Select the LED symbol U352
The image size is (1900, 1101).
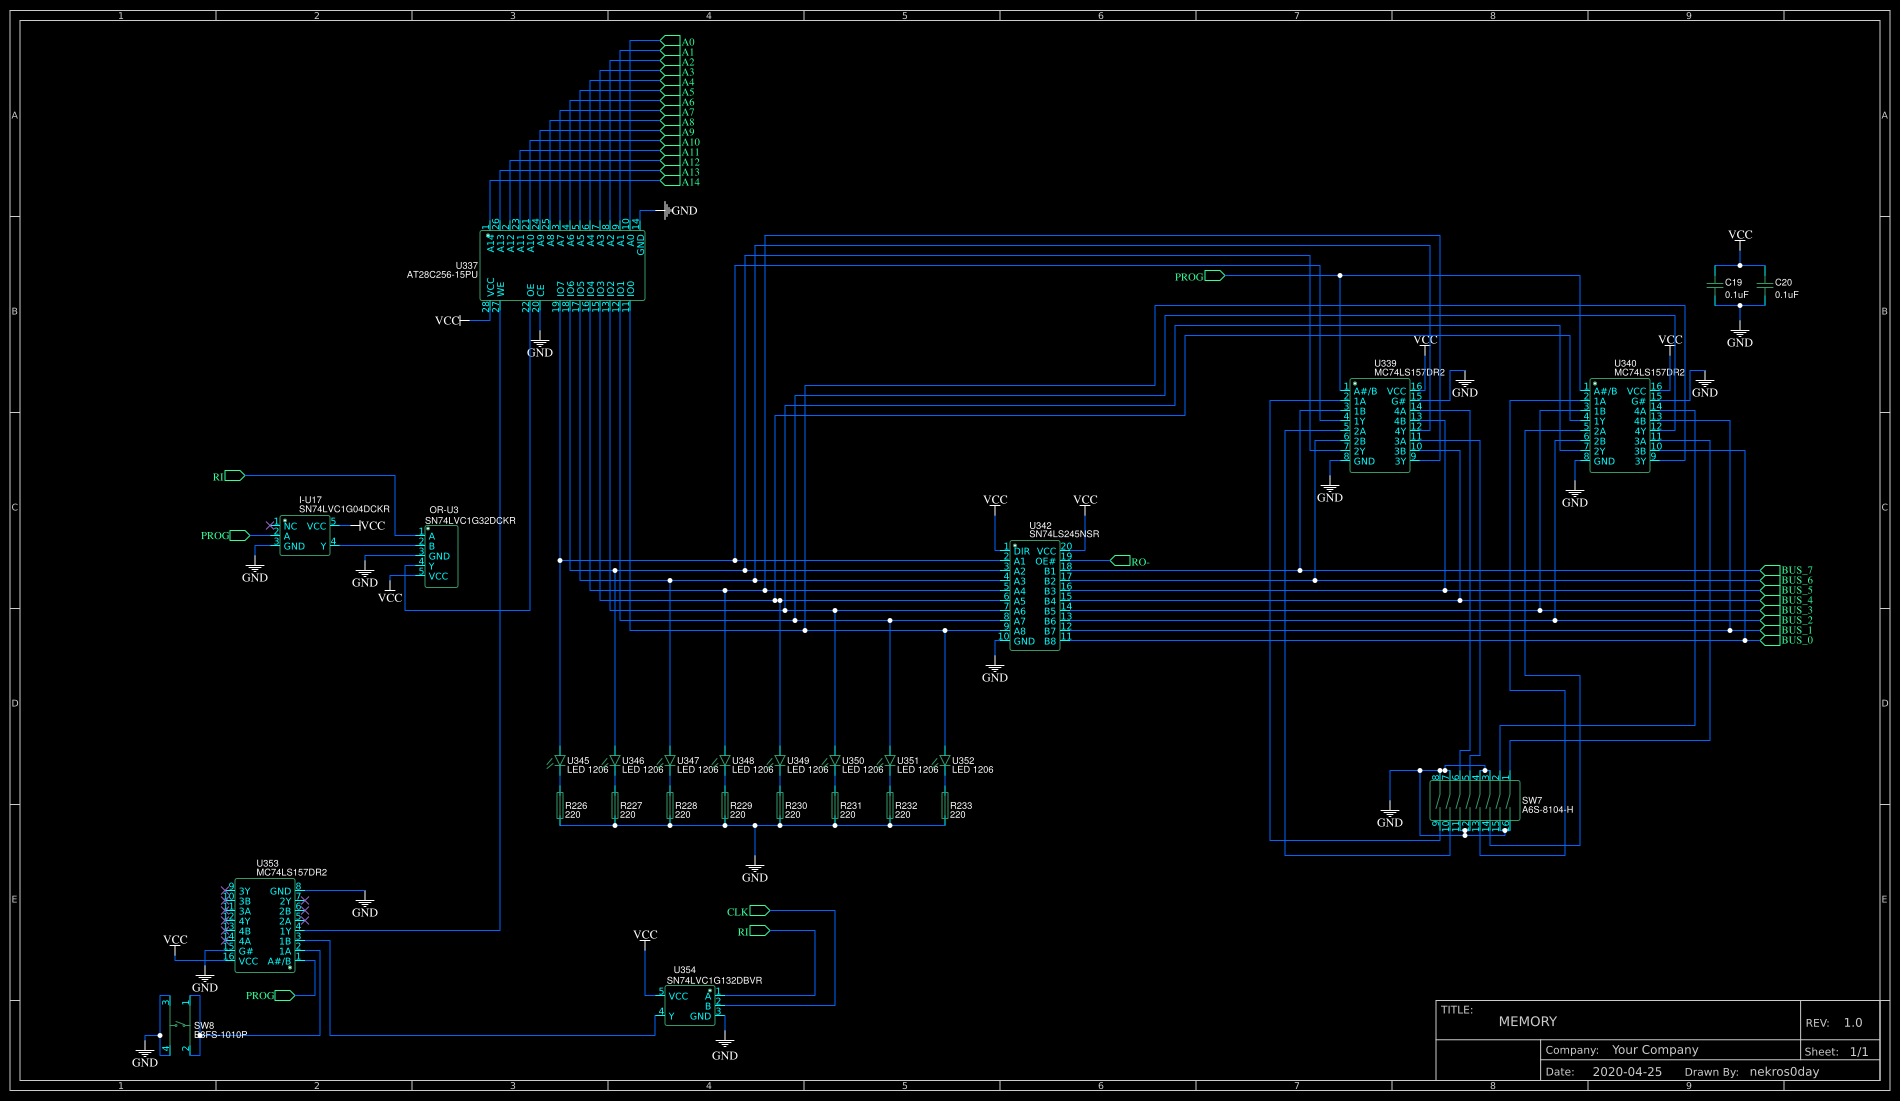[x=945, y=760]
